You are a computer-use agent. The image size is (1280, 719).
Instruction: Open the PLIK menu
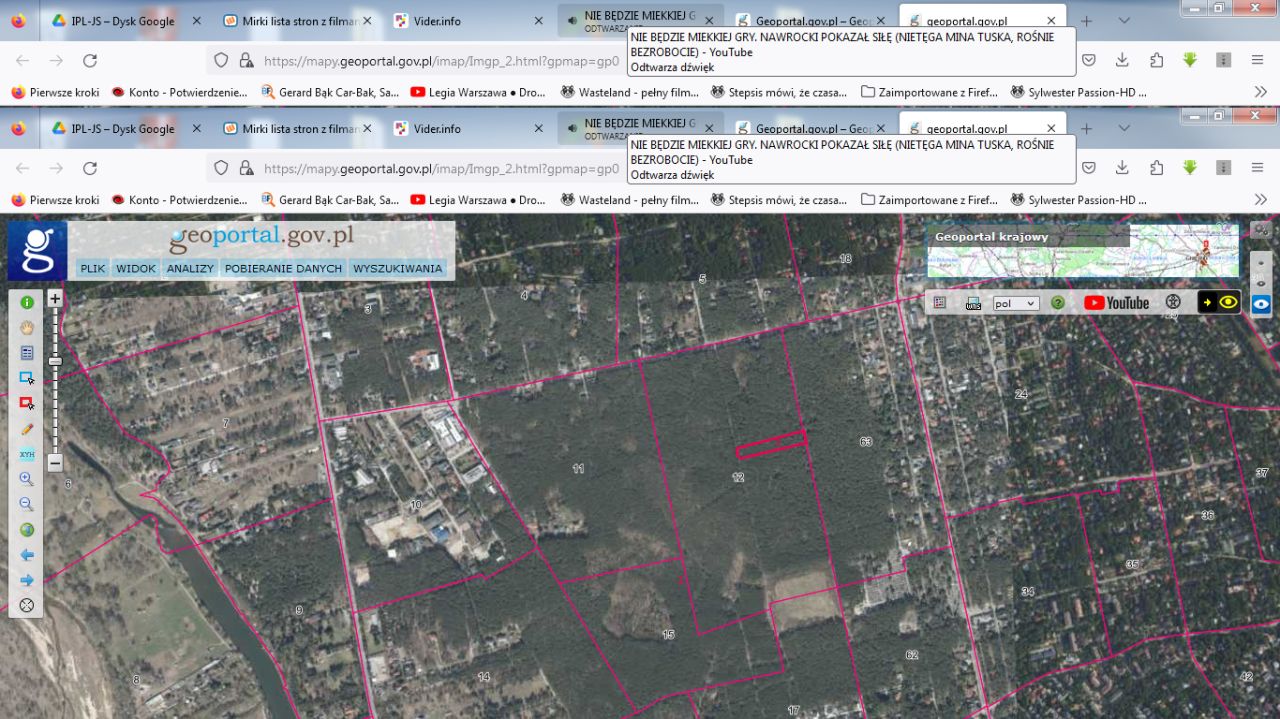pos(93,268)
